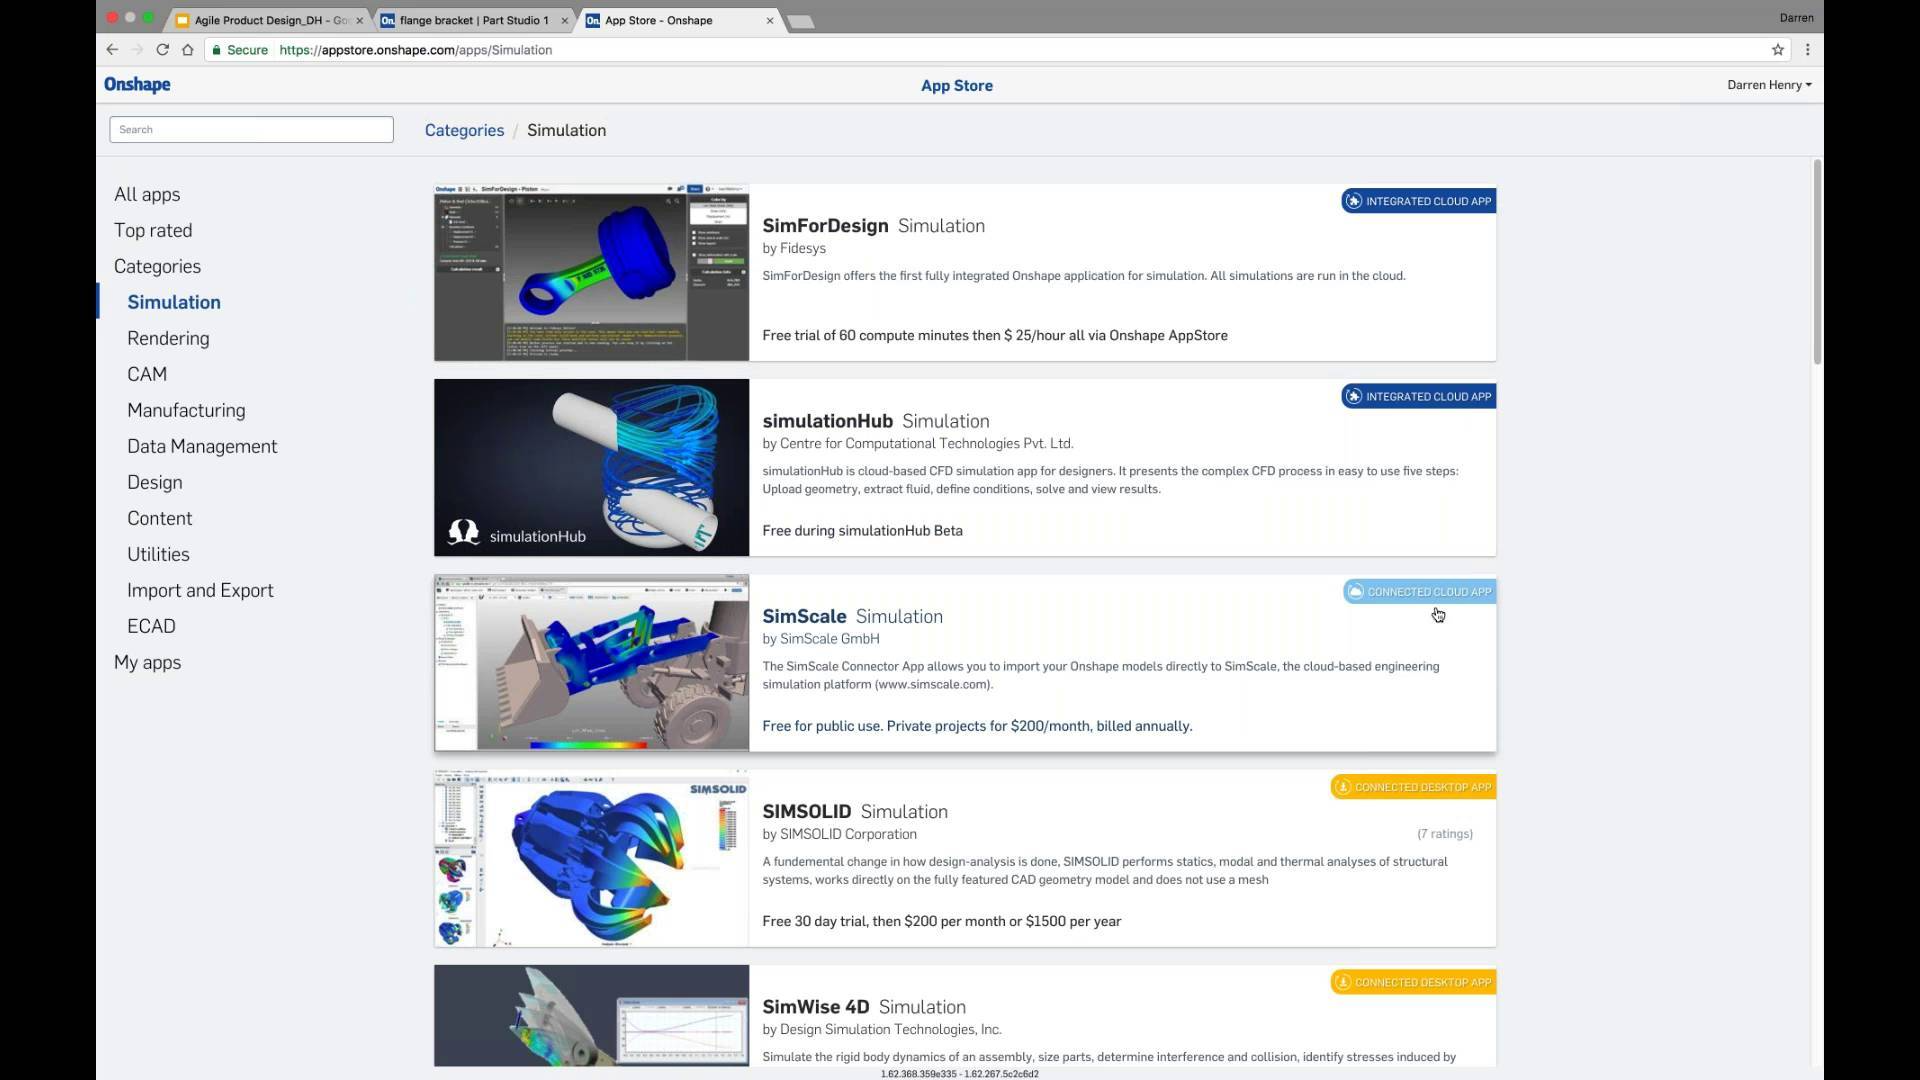The width and height of the screenshot is (1920, 1080).
Task: Click SimScale's 'Free for public use' pricing text
Action: [x=977, y=726]
